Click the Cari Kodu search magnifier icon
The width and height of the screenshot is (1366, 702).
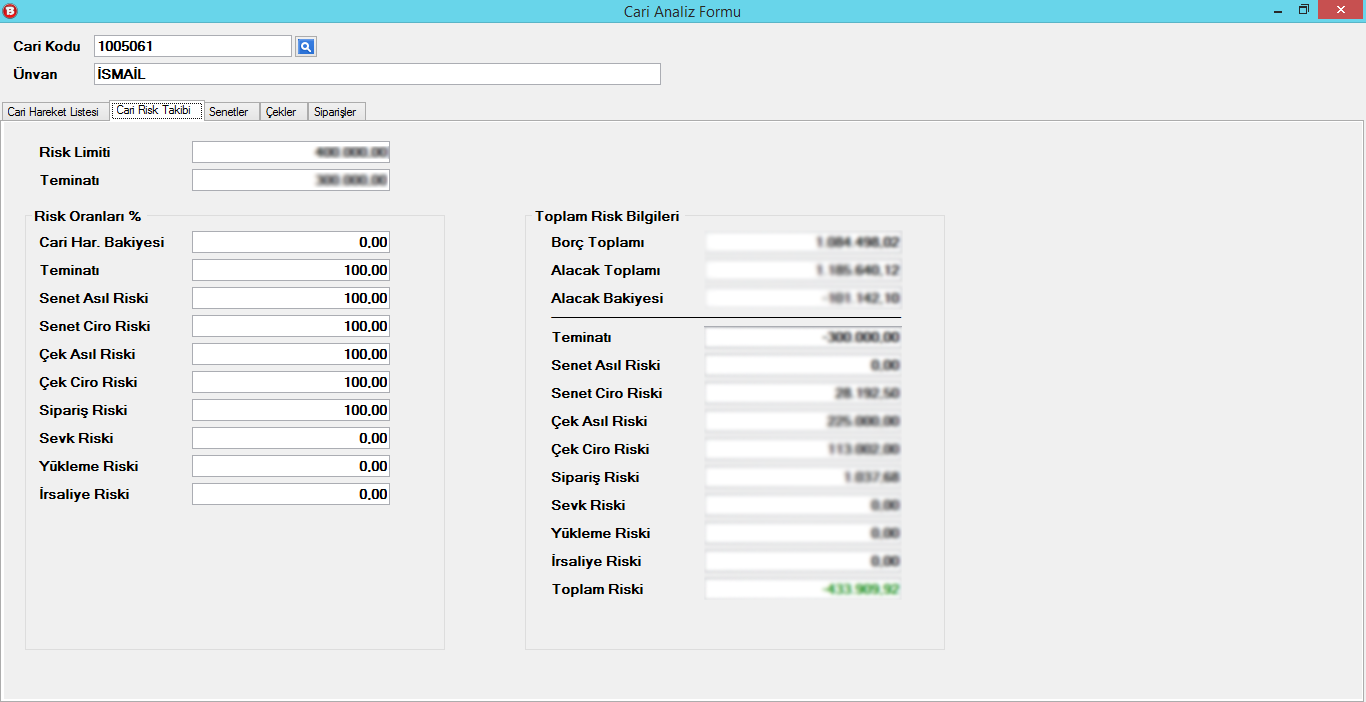coord(306,46)
